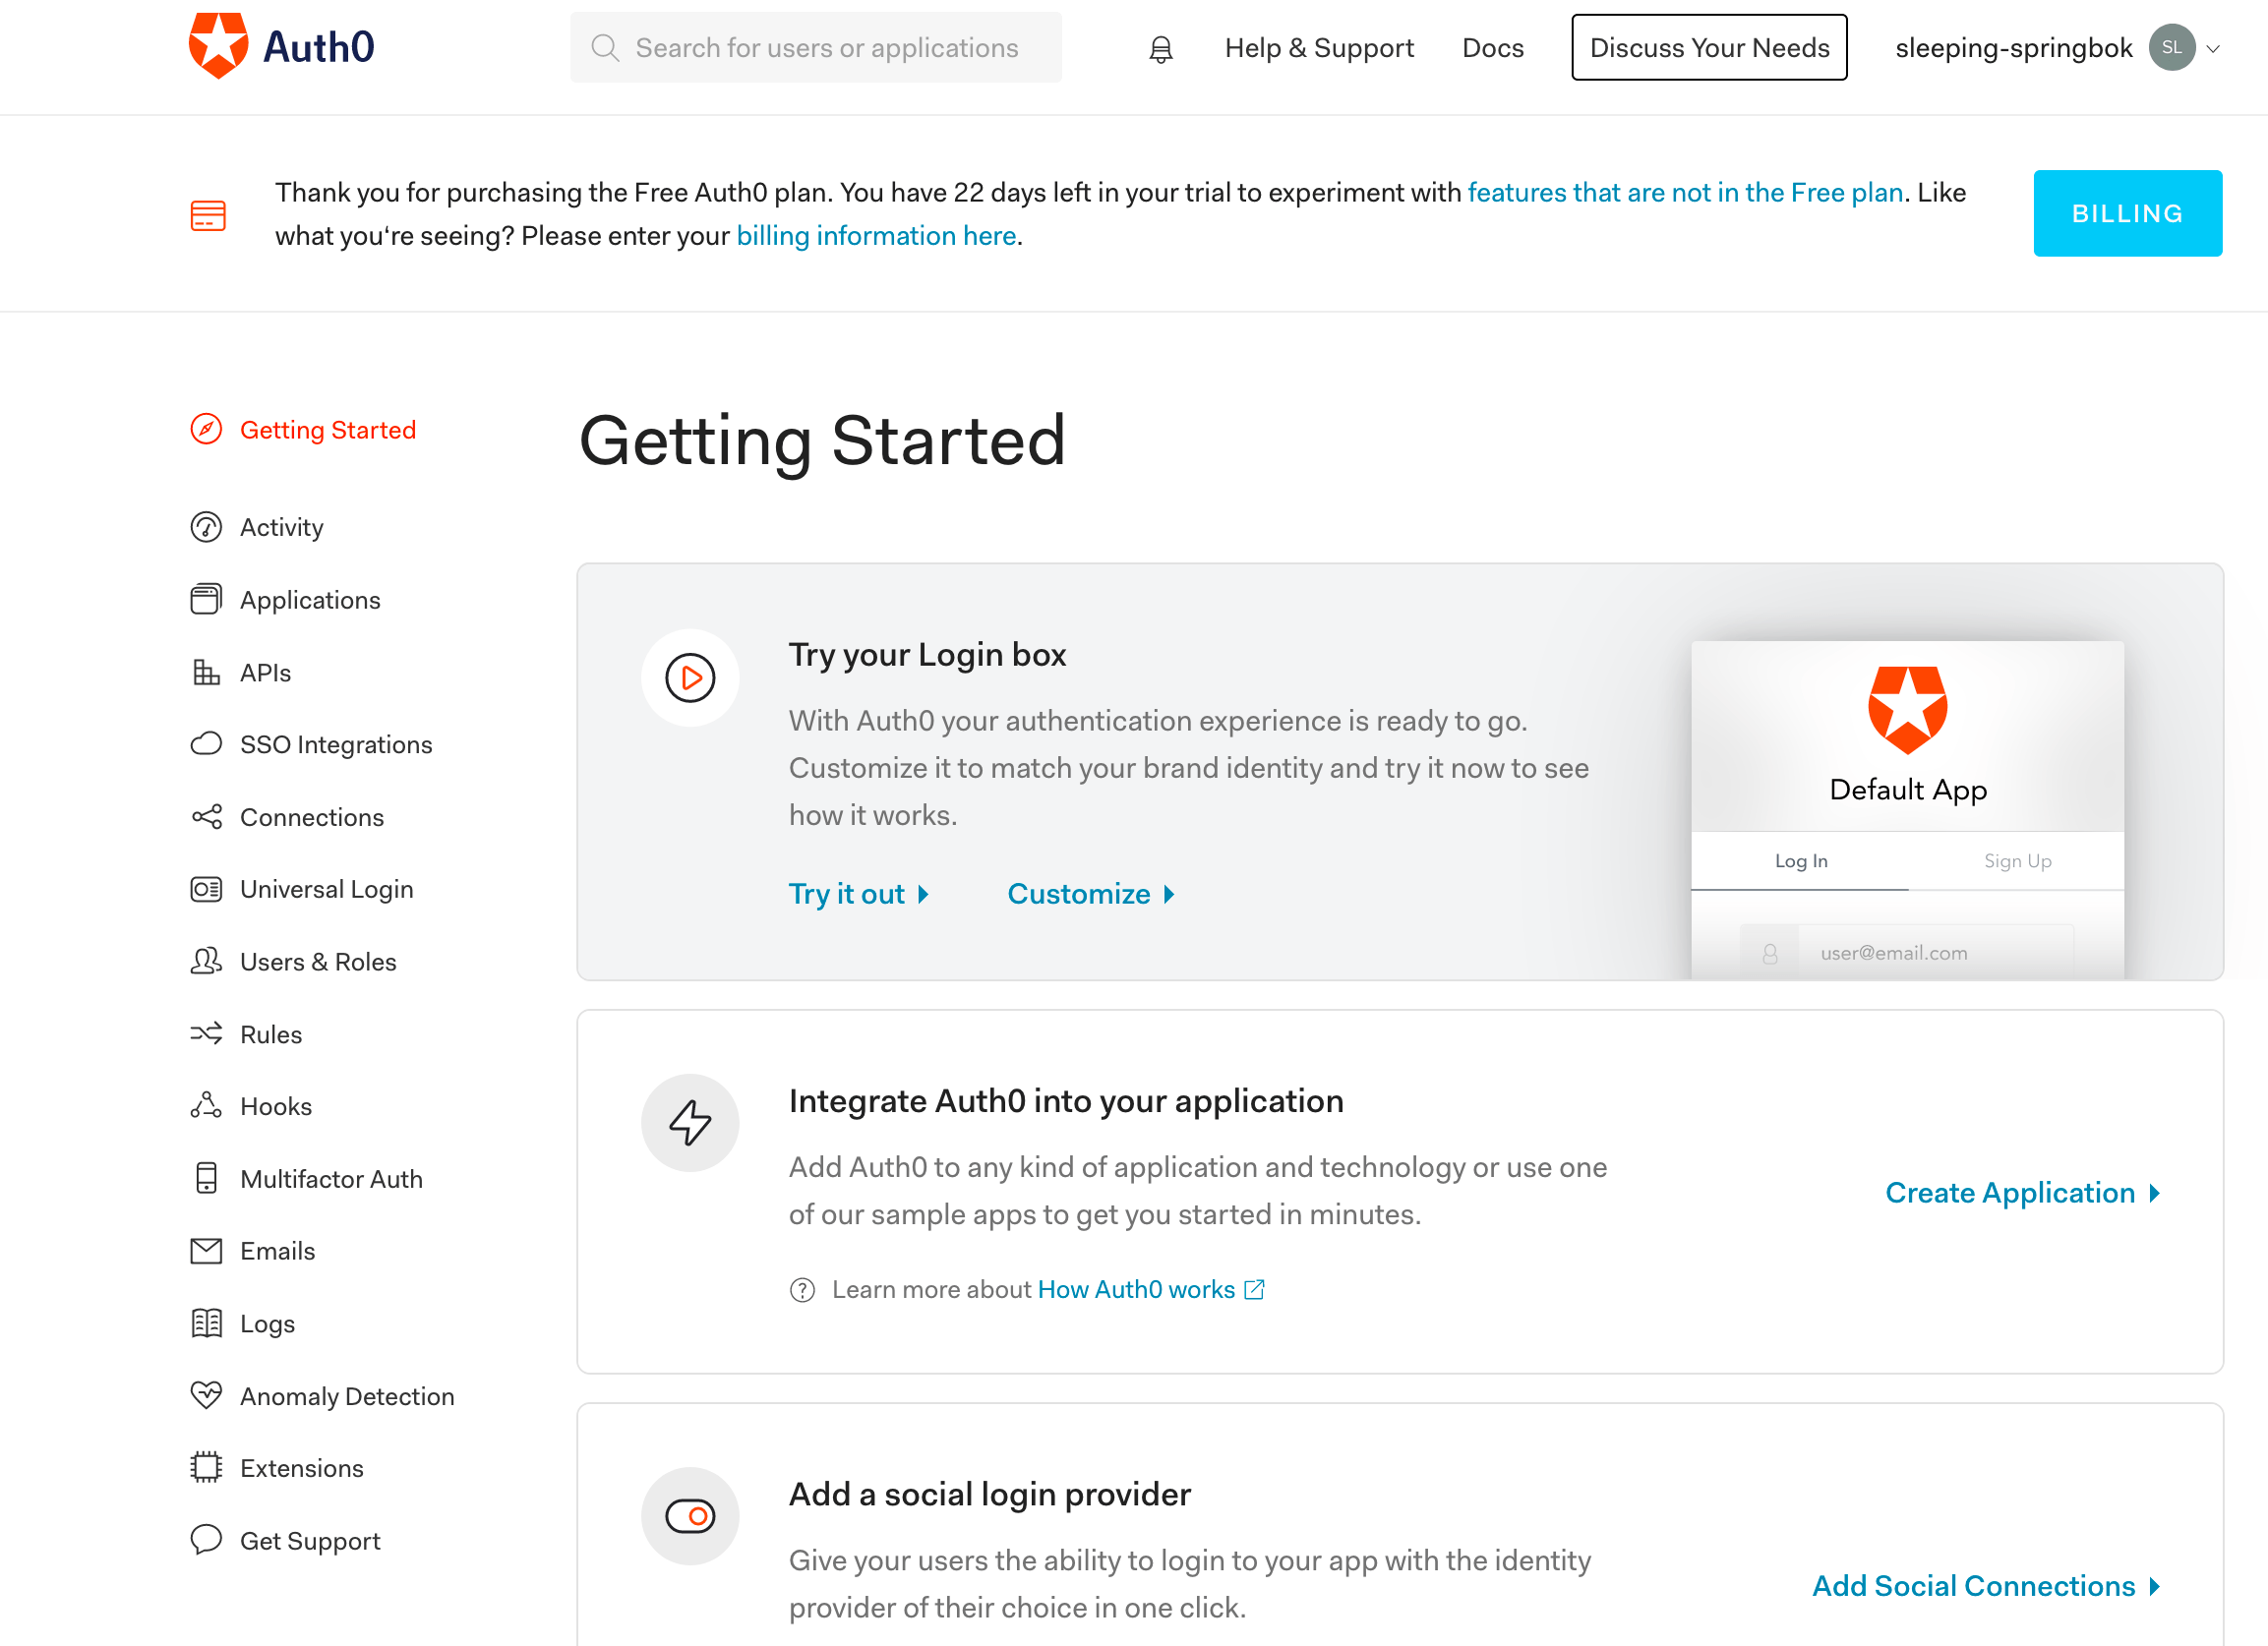Click the social login toggle icon
2268x1646 pixels.
point(690,1515)
